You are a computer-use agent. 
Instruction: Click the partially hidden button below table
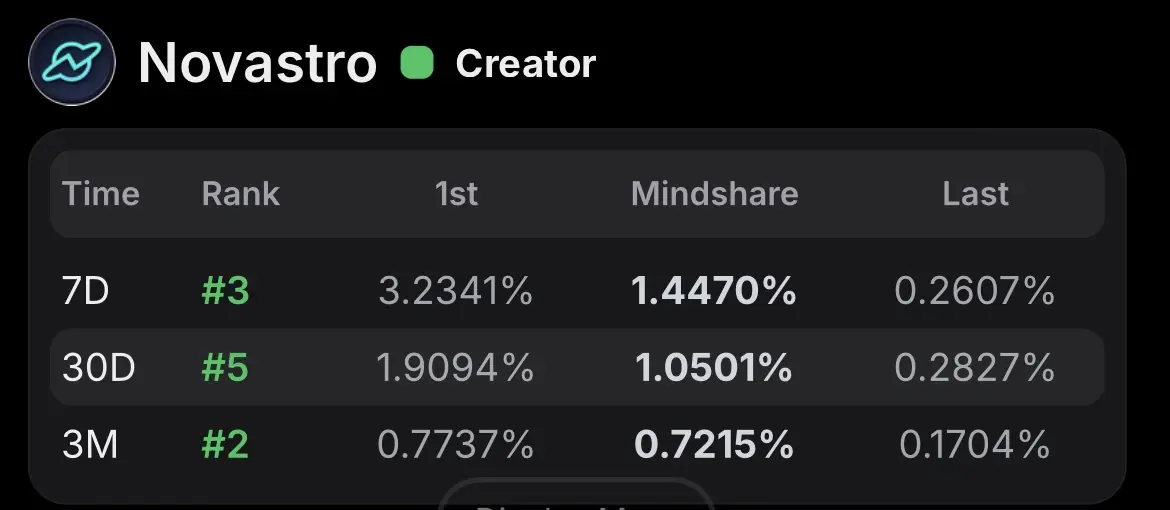(x=575, y=494)
